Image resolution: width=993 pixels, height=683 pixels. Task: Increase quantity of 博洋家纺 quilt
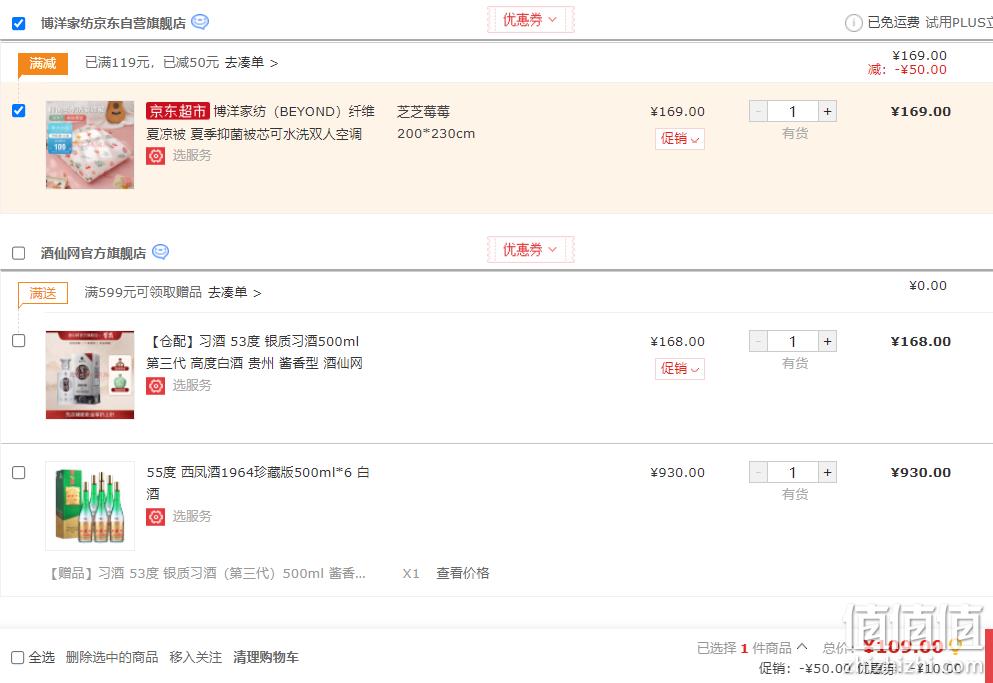point(827,112)
